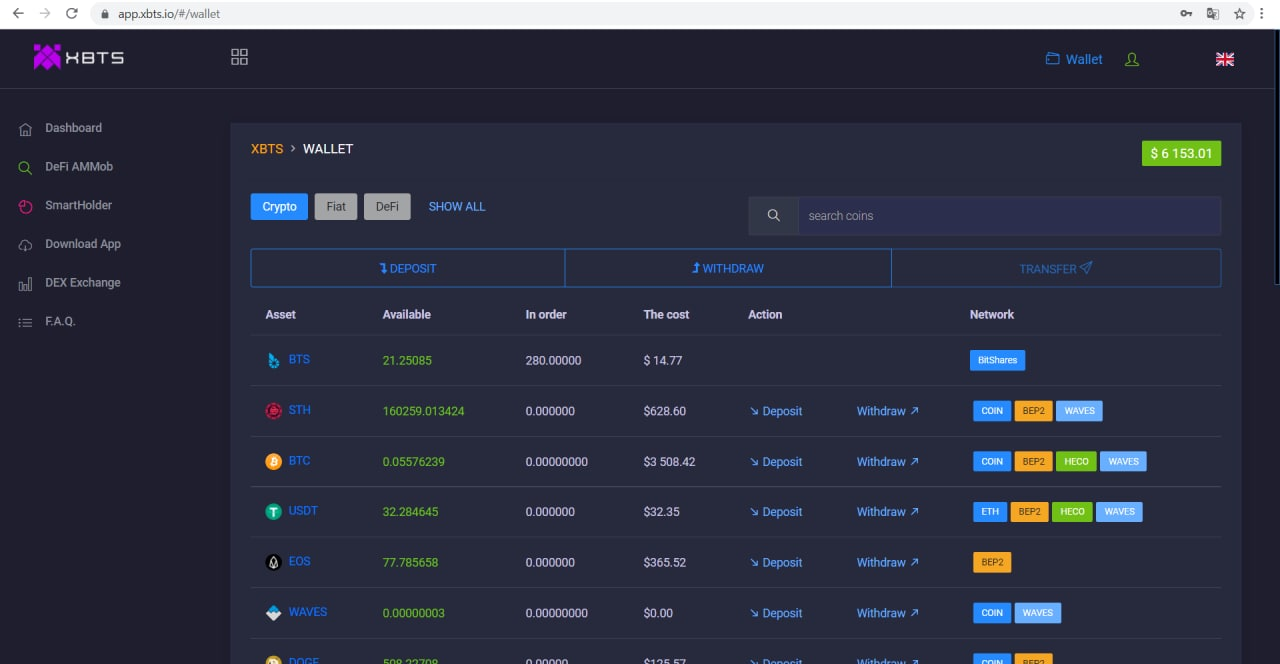Viewport: 1280px width, 664px height.
Task: Click the EOS coin icon
Action: click(x=273, y=562)
